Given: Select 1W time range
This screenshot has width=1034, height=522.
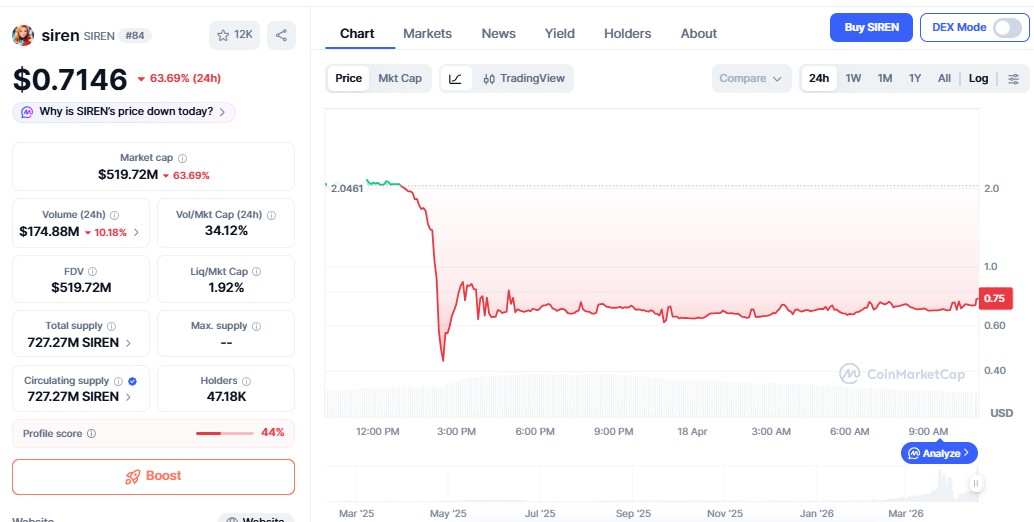Looking at the screenshot, I should 853,78.
